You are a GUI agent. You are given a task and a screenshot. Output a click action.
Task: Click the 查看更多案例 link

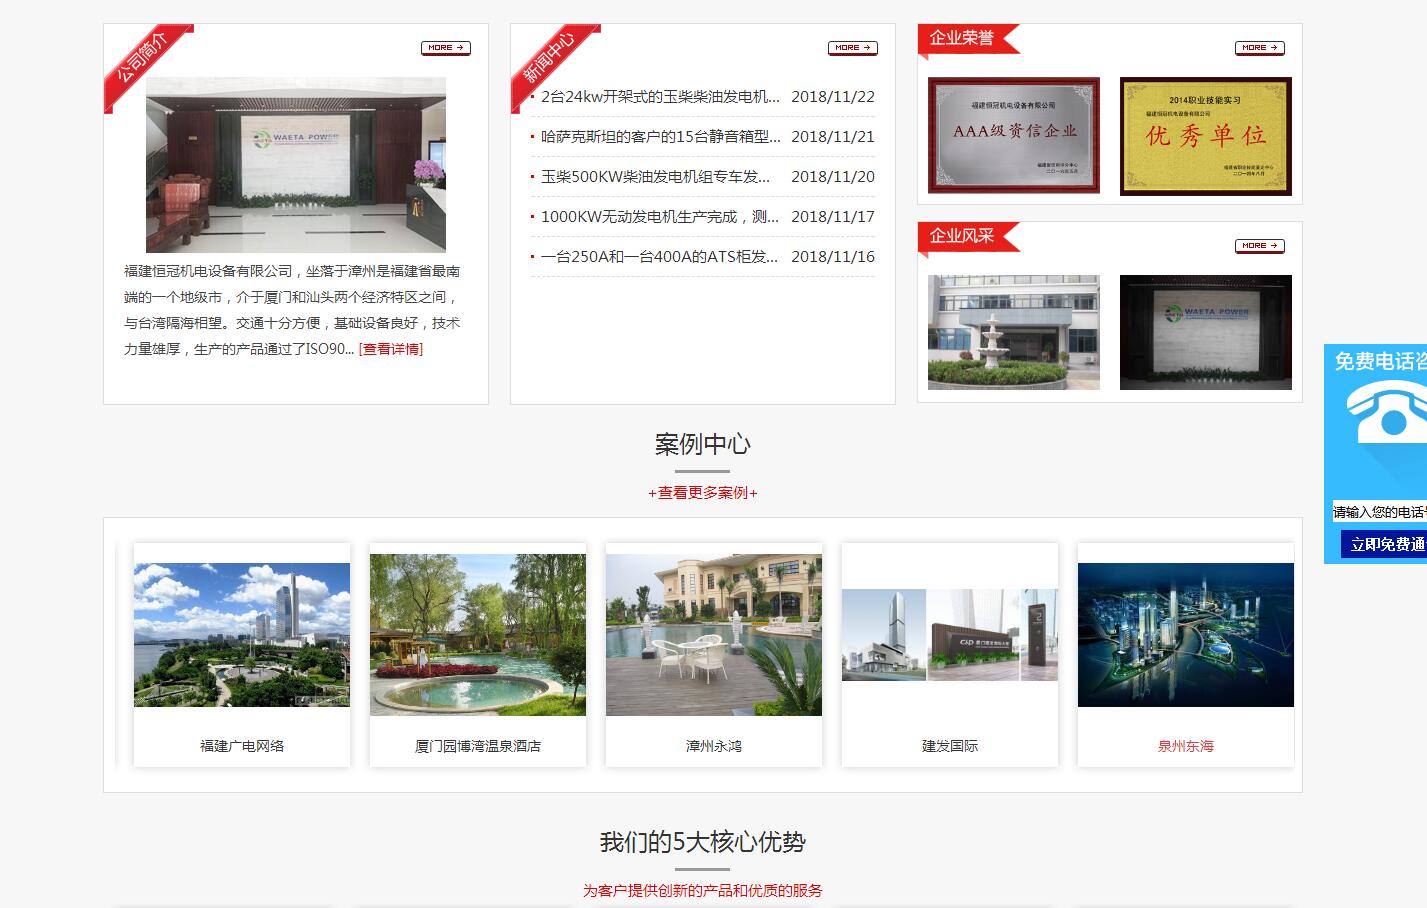(702, 493)
